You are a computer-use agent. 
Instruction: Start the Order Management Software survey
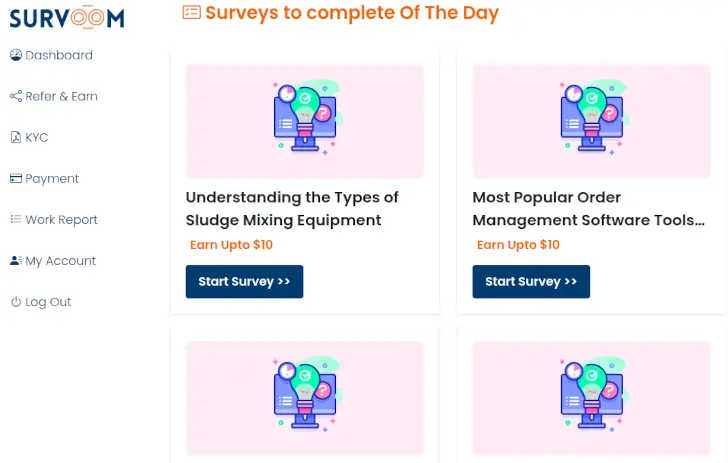pos(531,282)
